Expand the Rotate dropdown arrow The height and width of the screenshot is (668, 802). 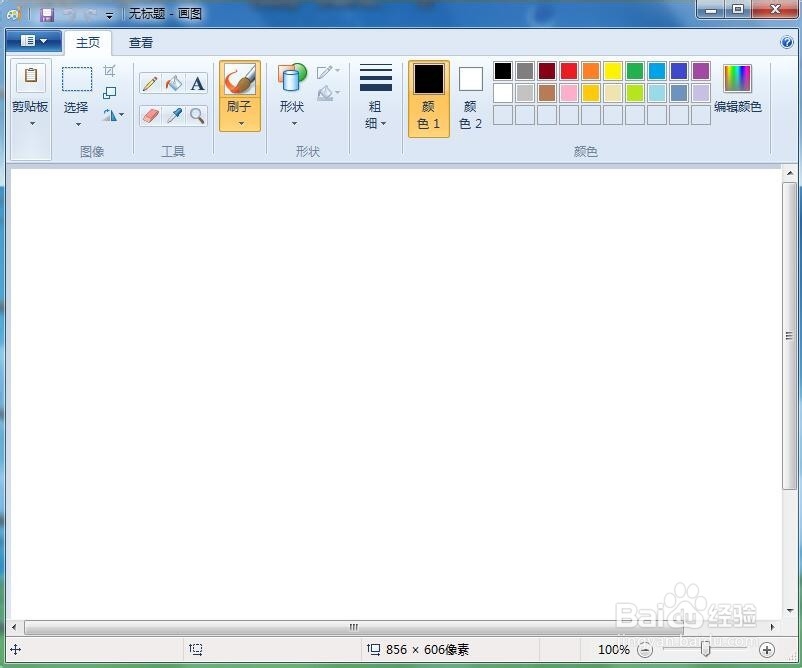122,115
